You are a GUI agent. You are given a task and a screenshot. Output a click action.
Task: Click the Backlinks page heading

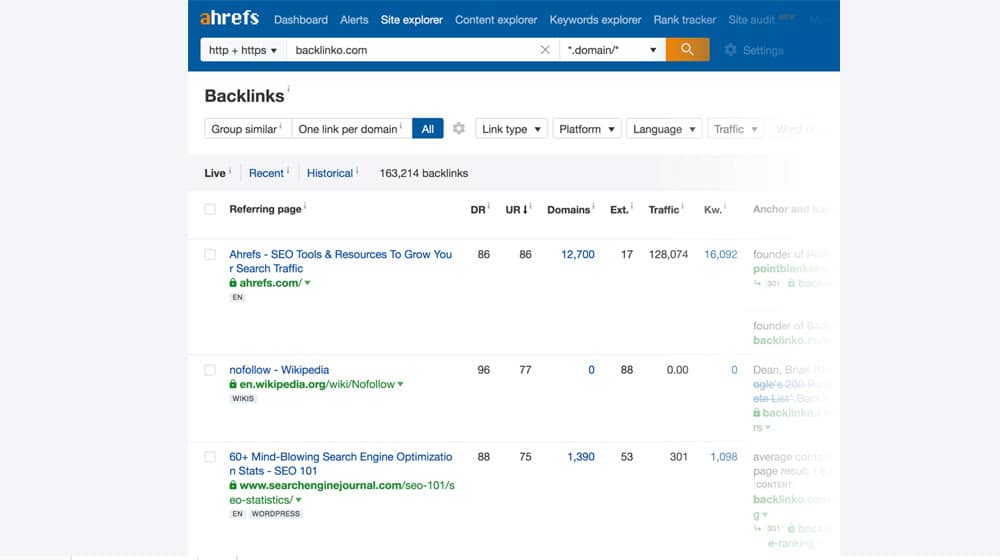(x=244, y=96)
